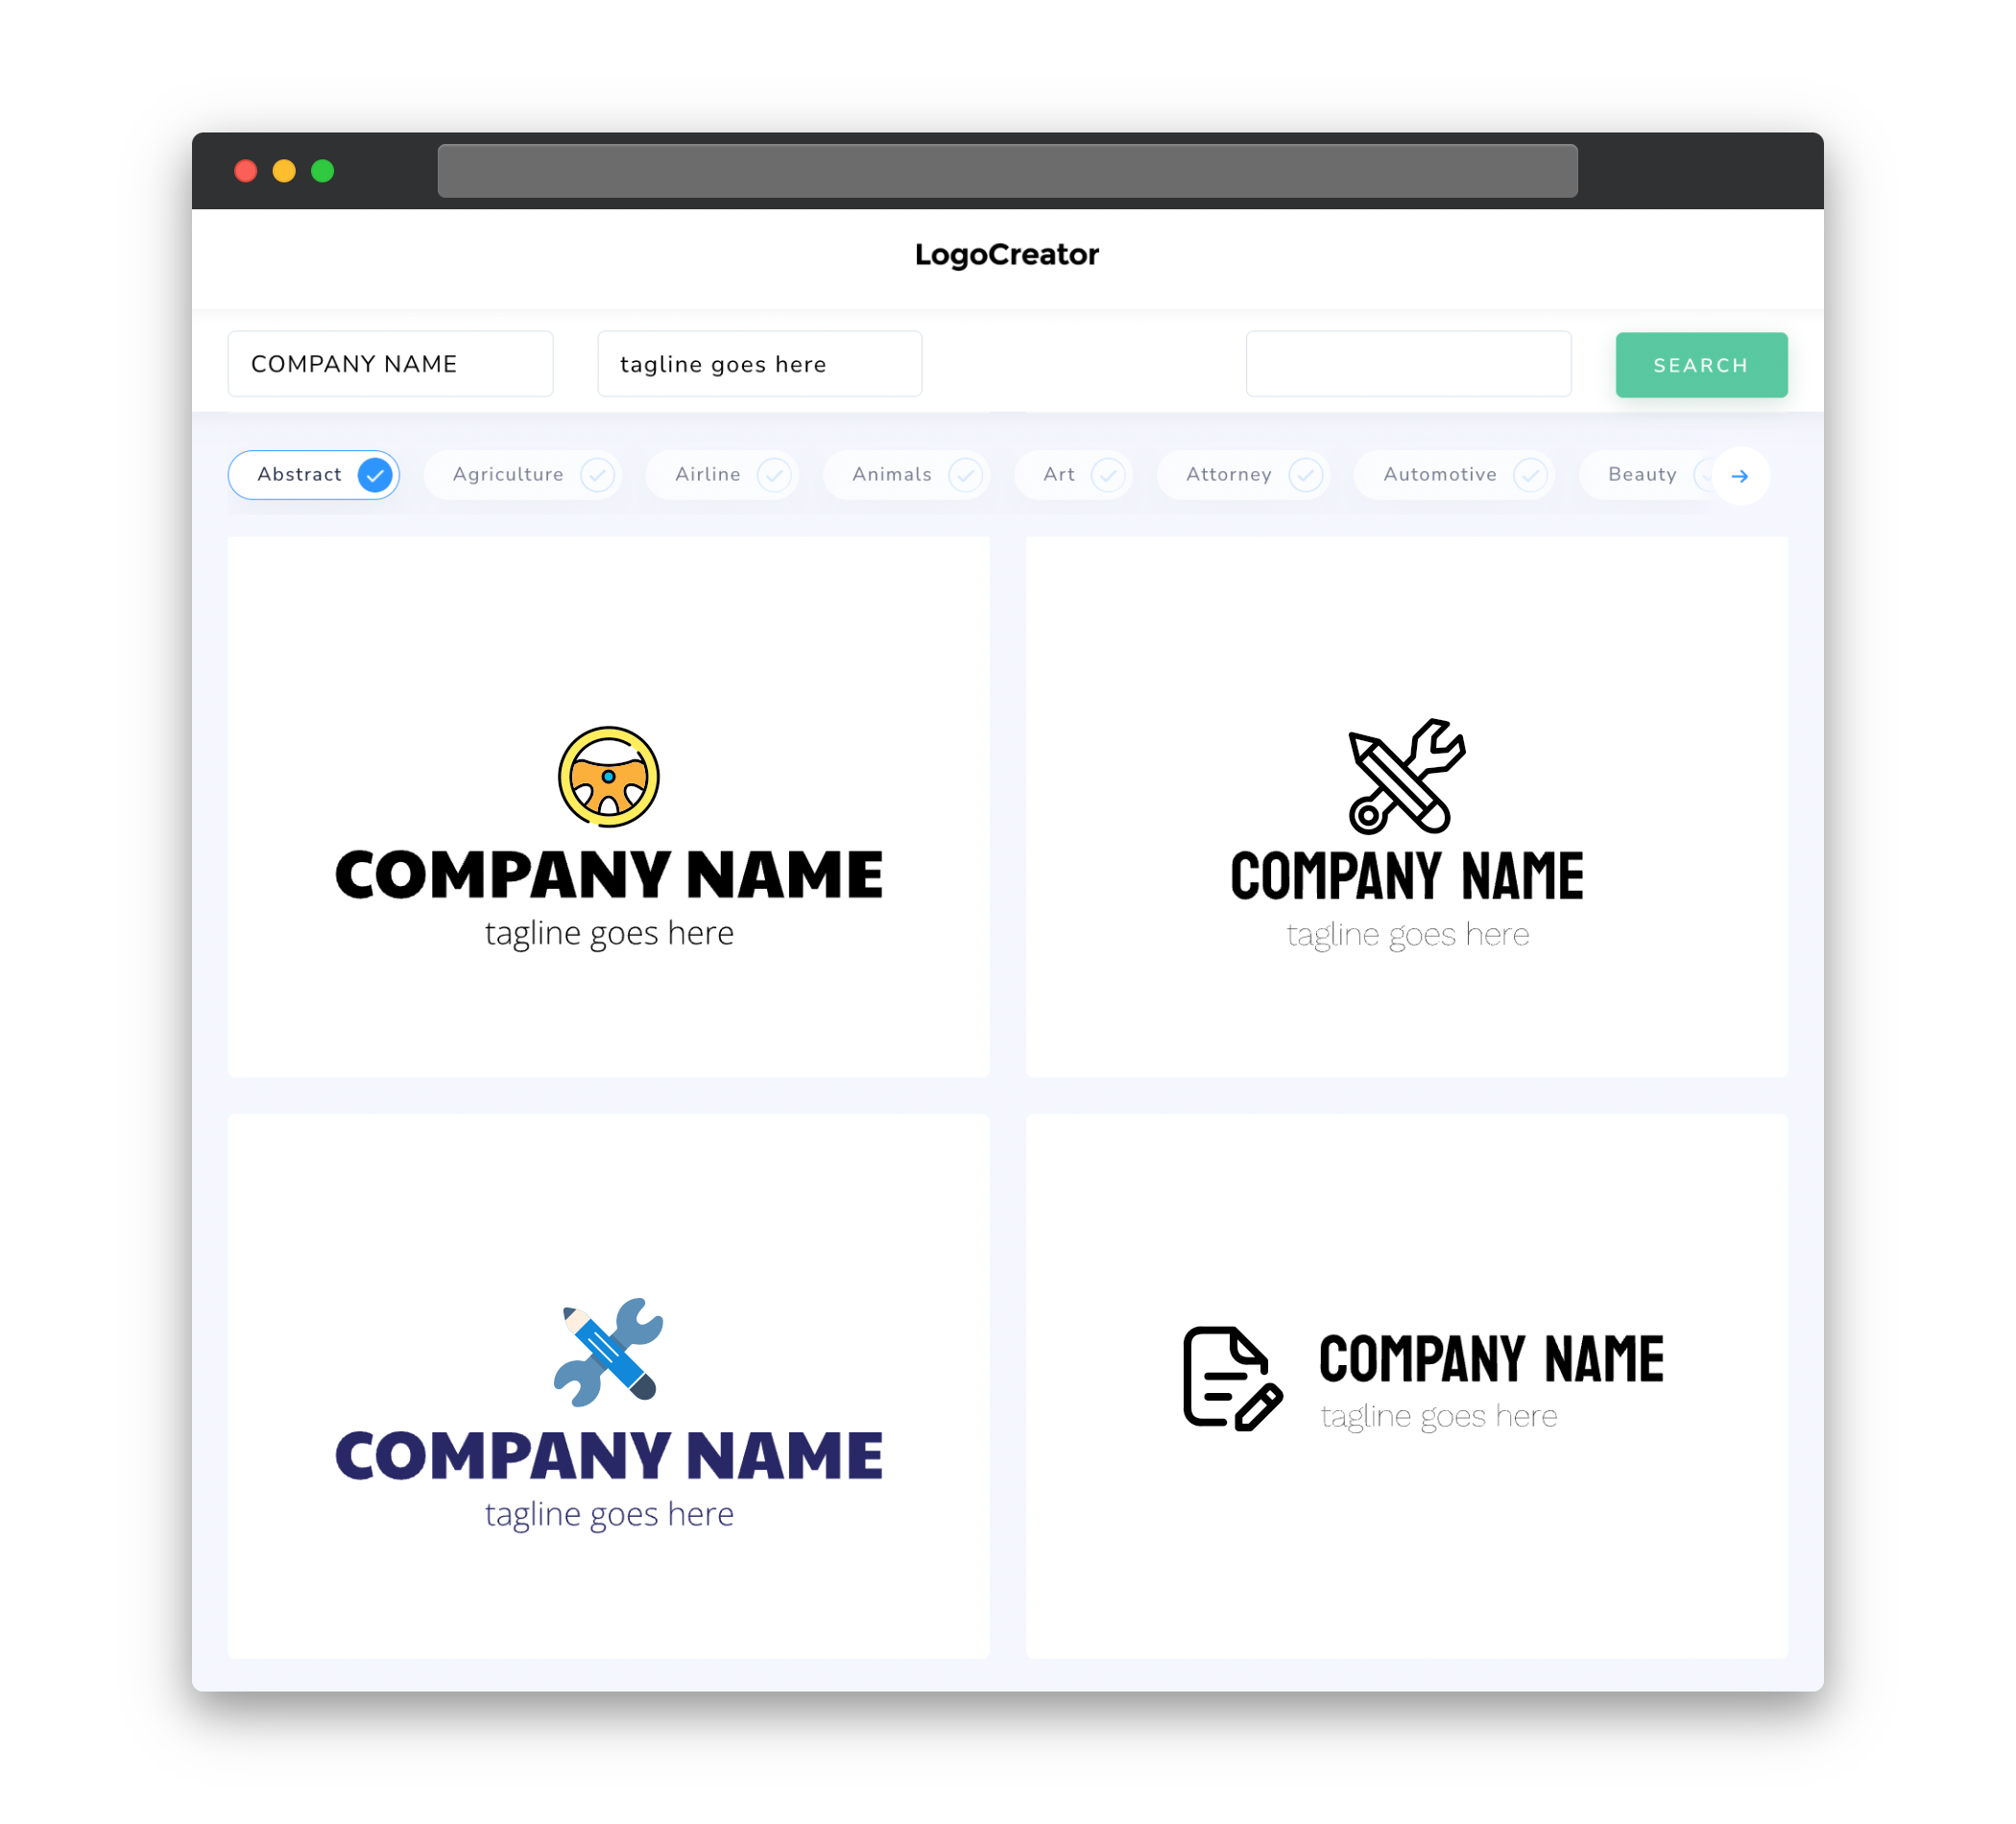The image size is (2016, 1824).
Task: Toggle the Abstract category filter
Action: tap(316, 474)
